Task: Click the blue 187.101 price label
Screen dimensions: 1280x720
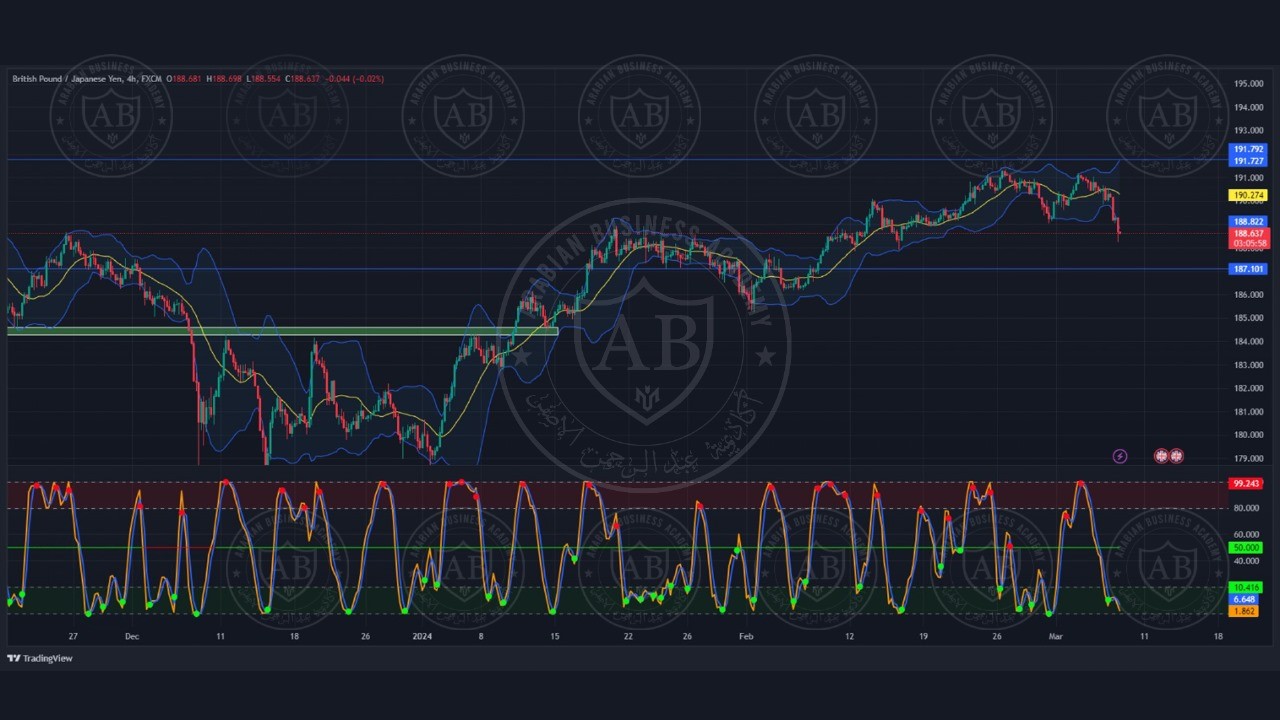Action: 1248,269
